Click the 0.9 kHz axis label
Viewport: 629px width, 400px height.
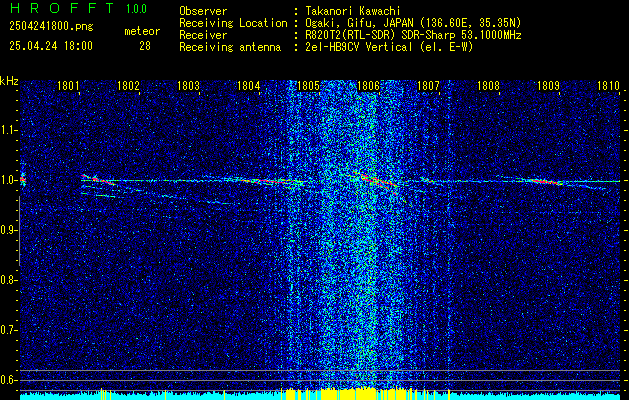[9, 230]
